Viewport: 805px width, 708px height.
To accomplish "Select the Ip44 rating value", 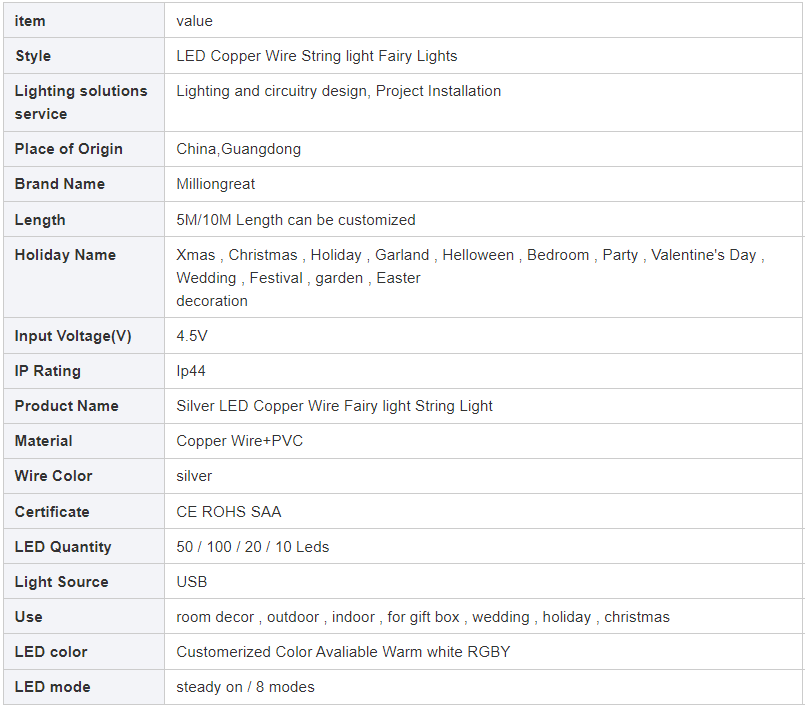I will (x=190, y=371).
